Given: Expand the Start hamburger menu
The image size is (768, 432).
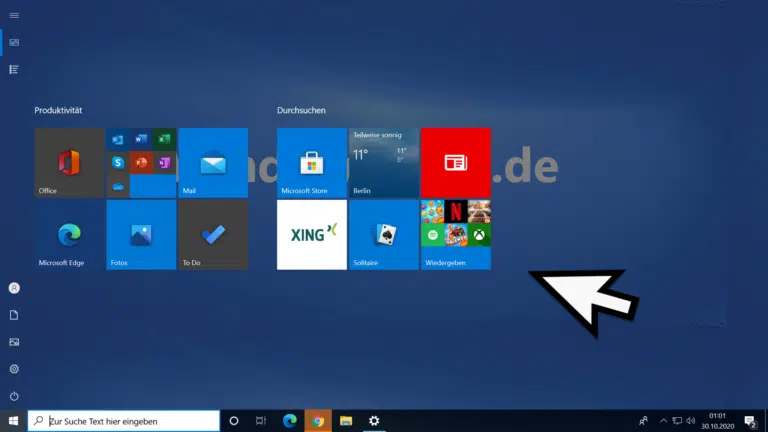Looking at the screenshot, I should point(14,16).
